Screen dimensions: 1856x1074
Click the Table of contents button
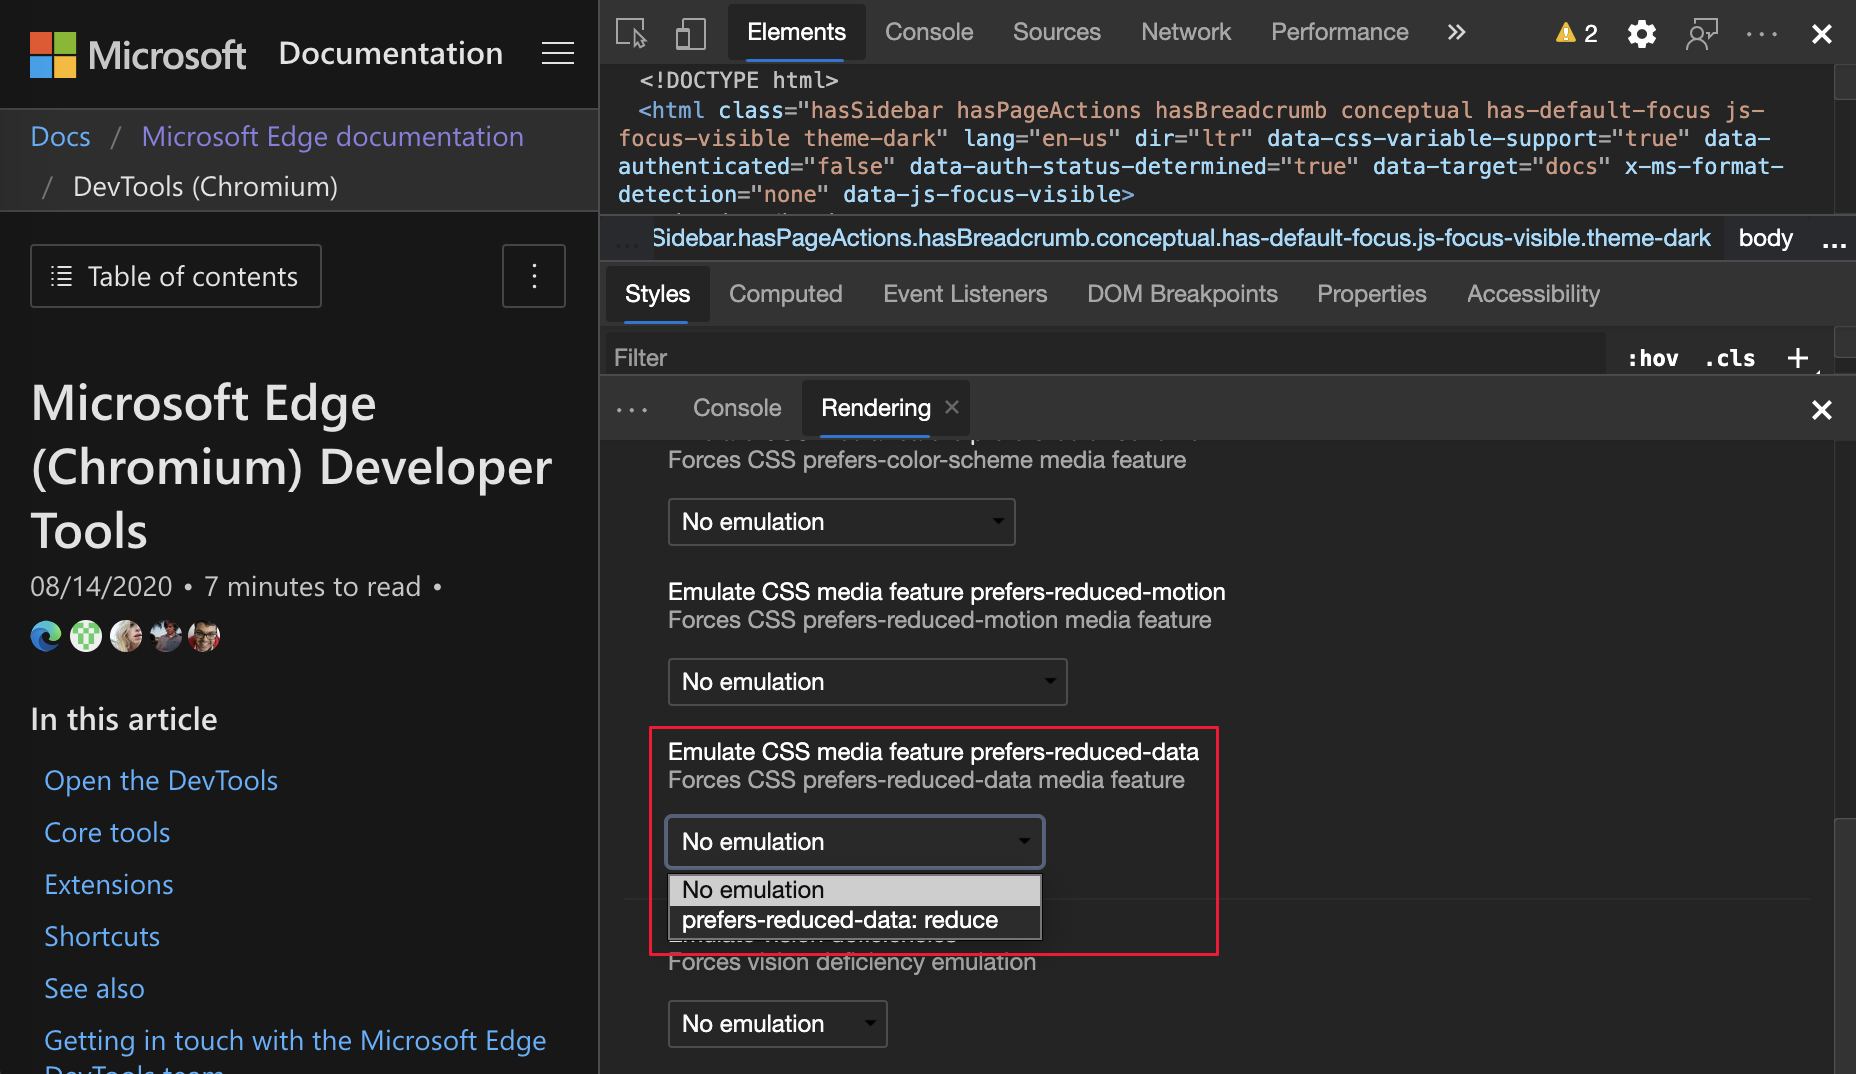click(x=176, y=276)
